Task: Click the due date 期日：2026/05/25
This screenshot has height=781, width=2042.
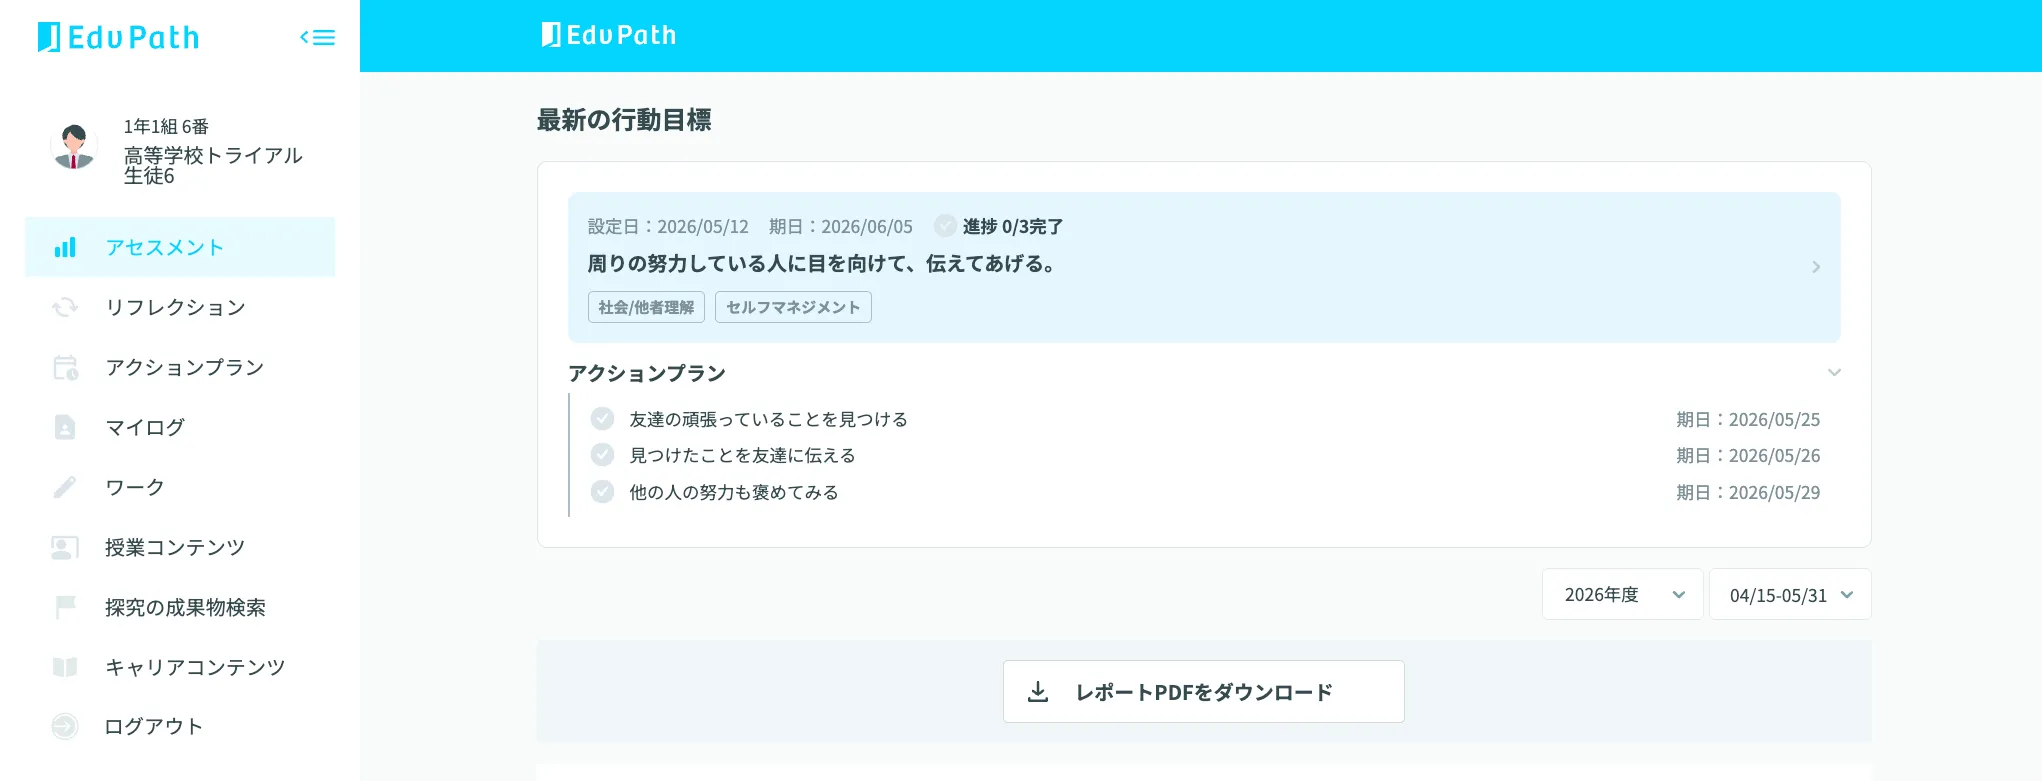Action: click(x=1748, y=419)
